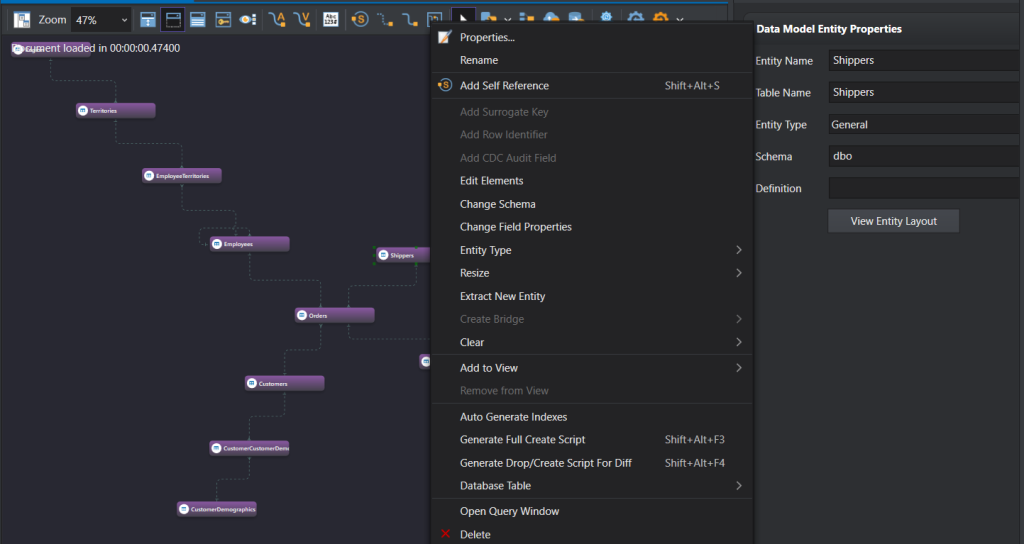Image resolution: width=1024 pixels, height=544 pixels.
Task: Select the Orders entity on the canvas
Action: 335,315
